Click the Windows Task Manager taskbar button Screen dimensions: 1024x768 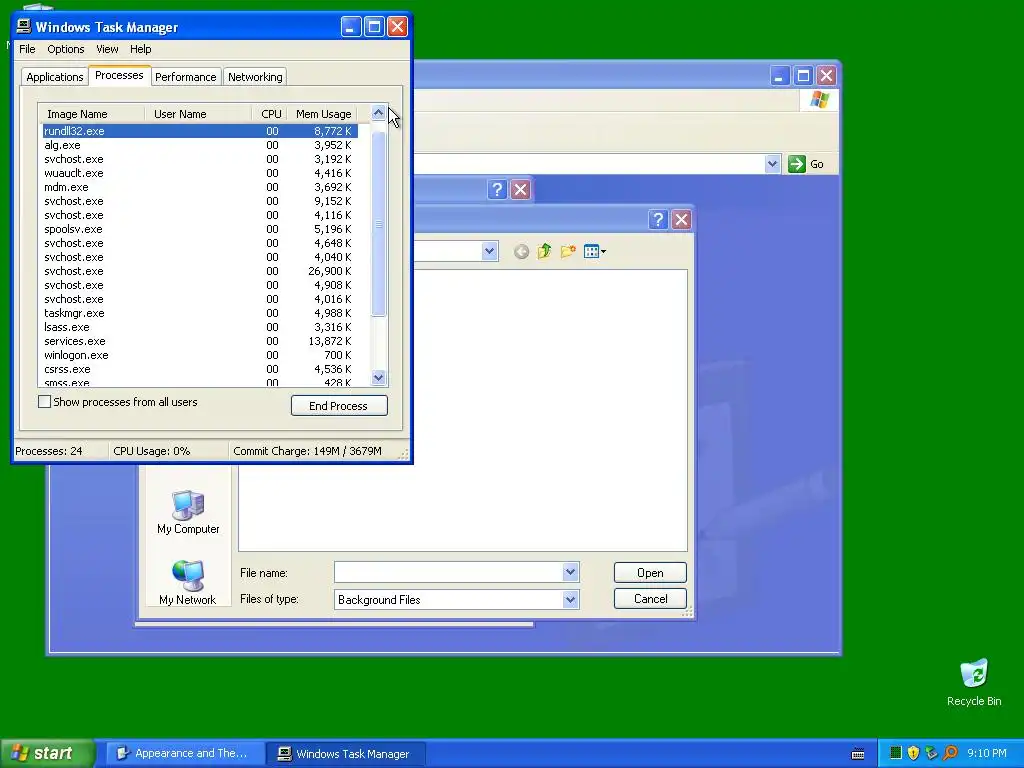pyautogui.click(x=346, y=754)
